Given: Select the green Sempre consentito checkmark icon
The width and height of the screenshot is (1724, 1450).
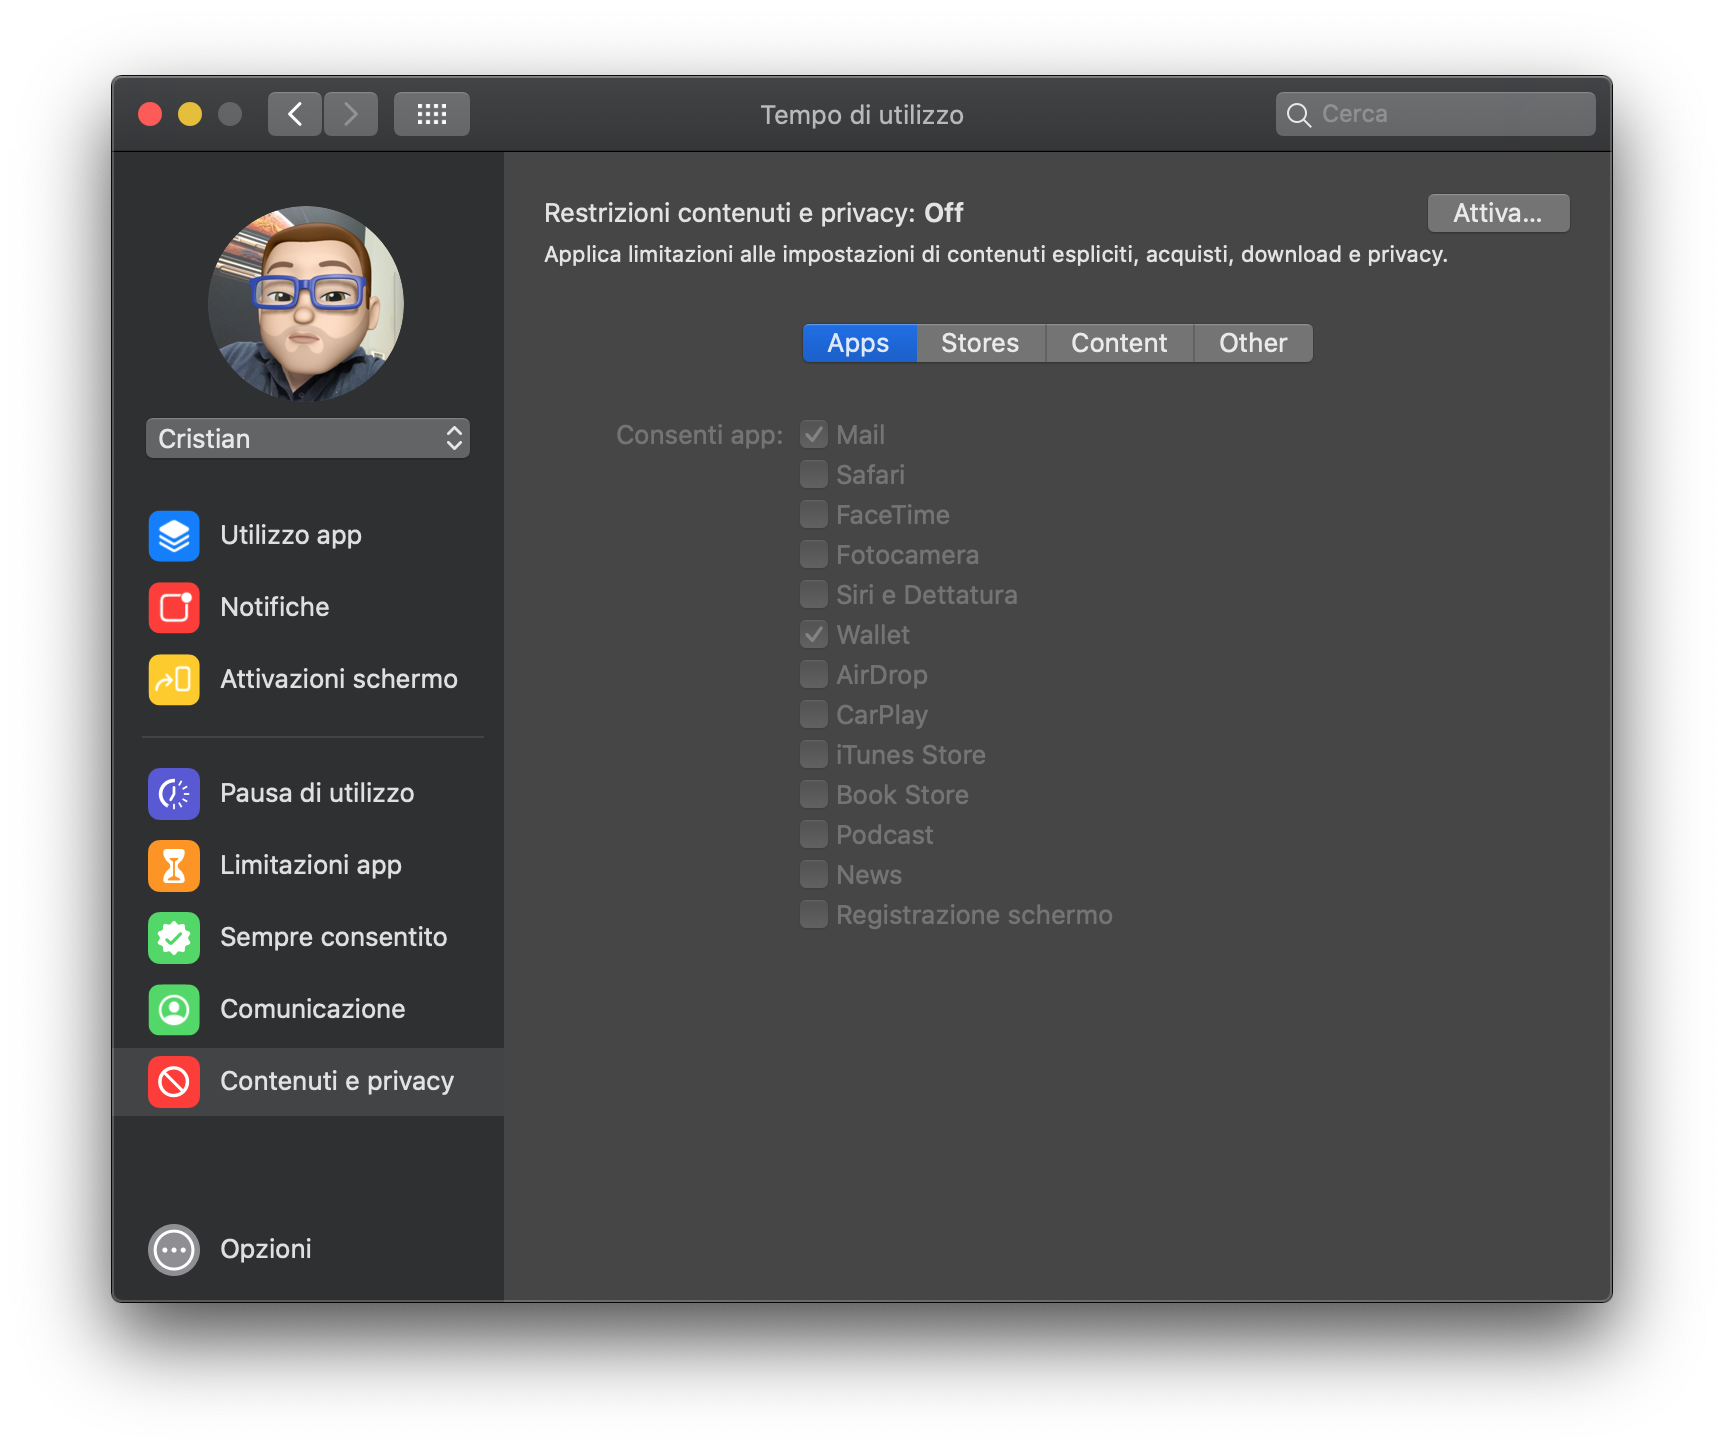Looking at the screenshot, I should [174, 938].
